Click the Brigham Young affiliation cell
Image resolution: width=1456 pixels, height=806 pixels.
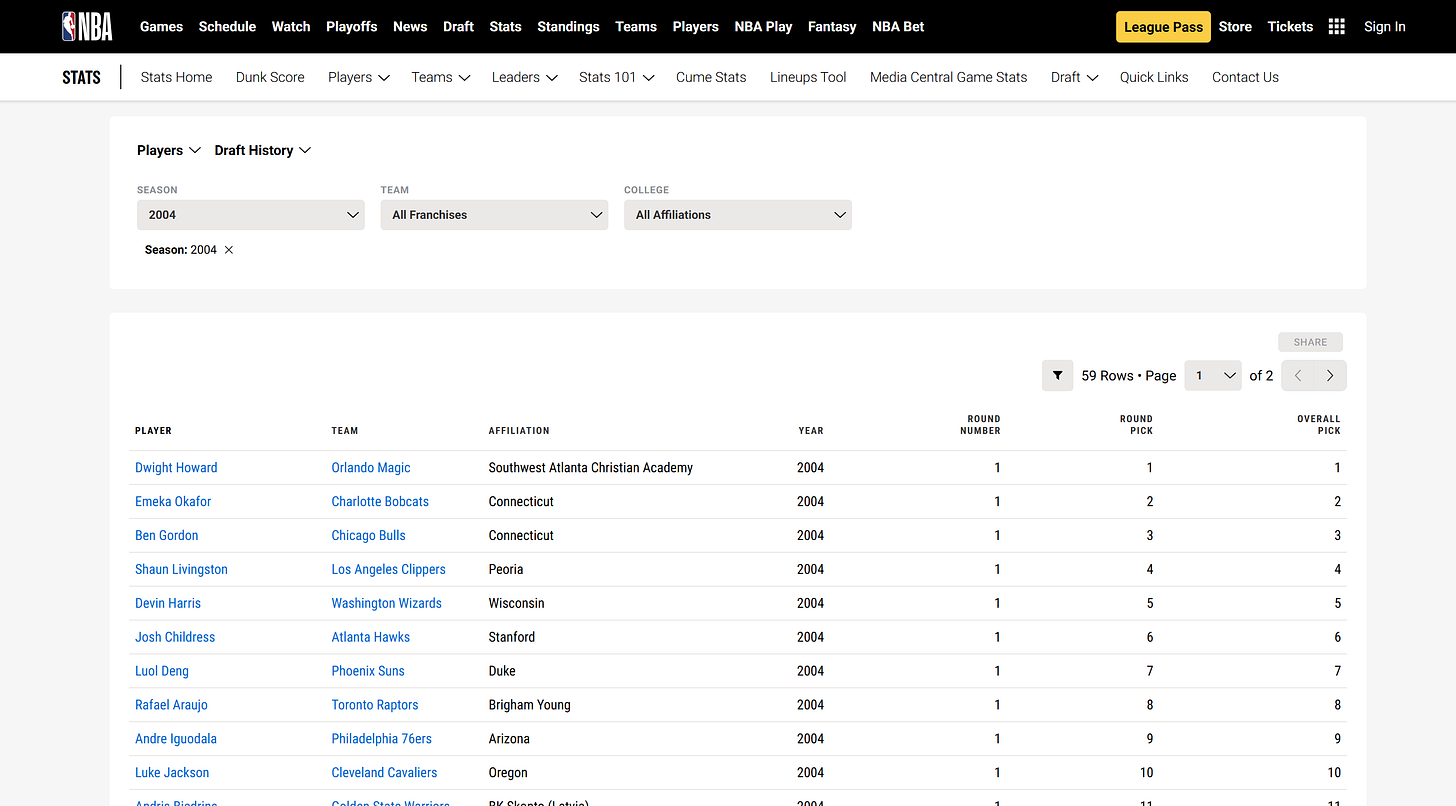coord(530,705)
